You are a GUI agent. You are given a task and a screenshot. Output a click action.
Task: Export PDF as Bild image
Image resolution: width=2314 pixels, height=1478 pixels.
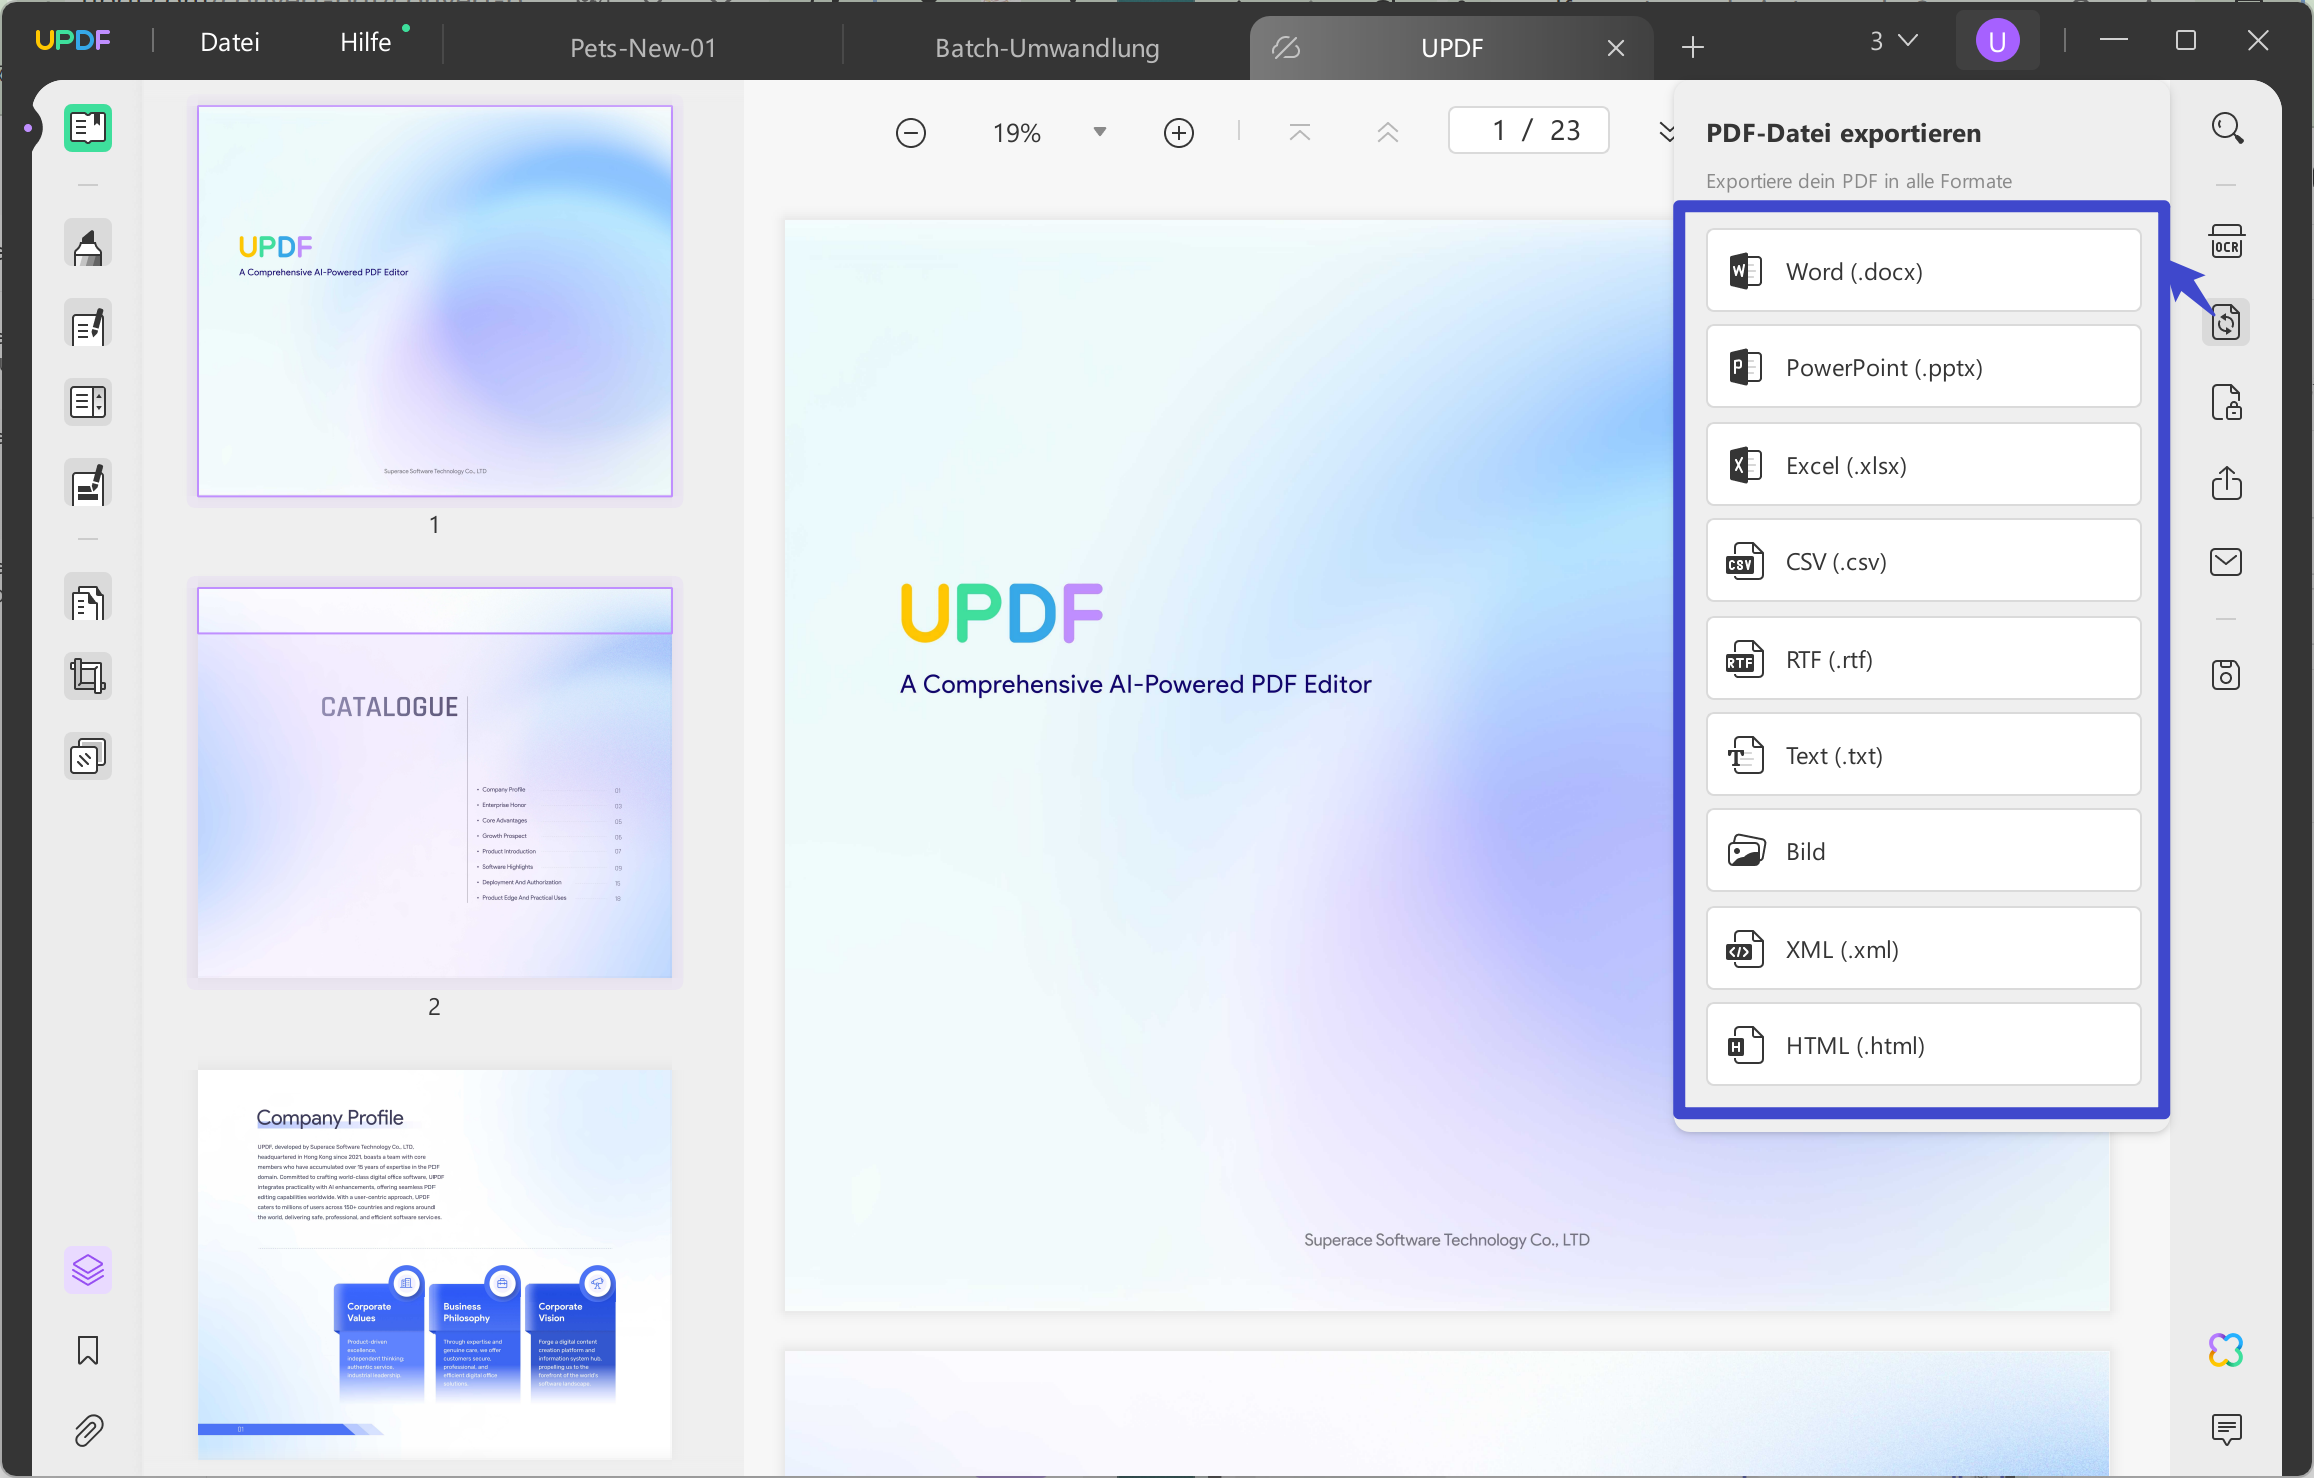1924,851
